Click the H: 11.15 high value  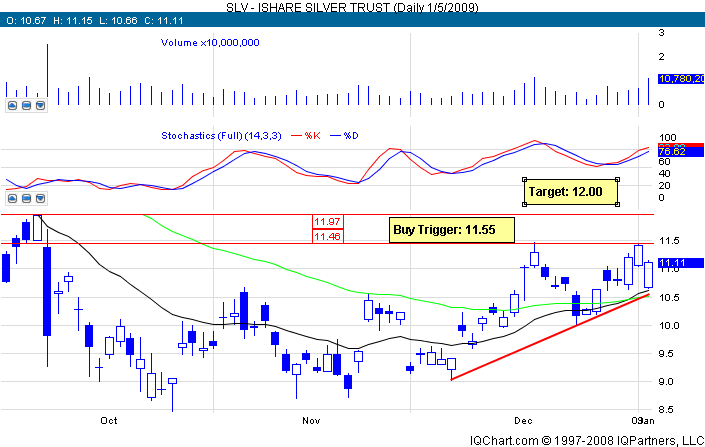click(x=73, y=21)
